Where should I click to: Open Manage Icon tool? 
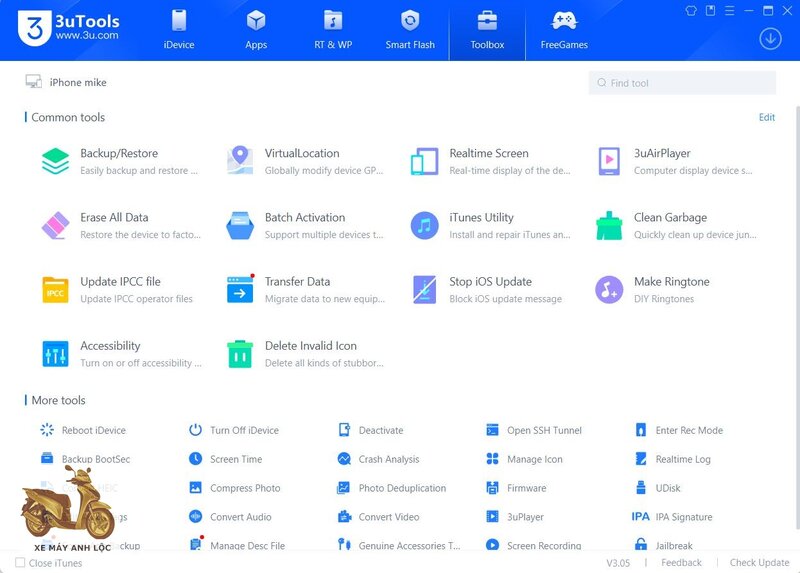(524, 459)
